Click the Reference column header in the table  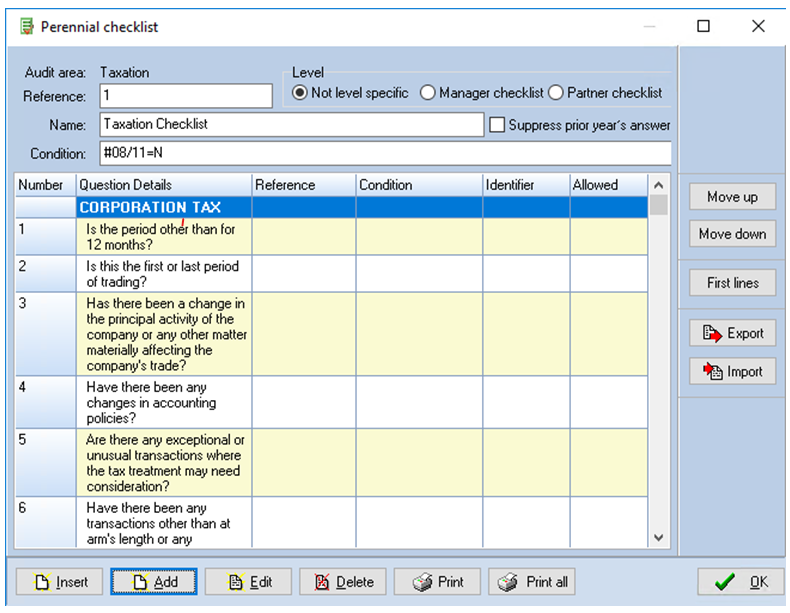(x=304, y=185)
